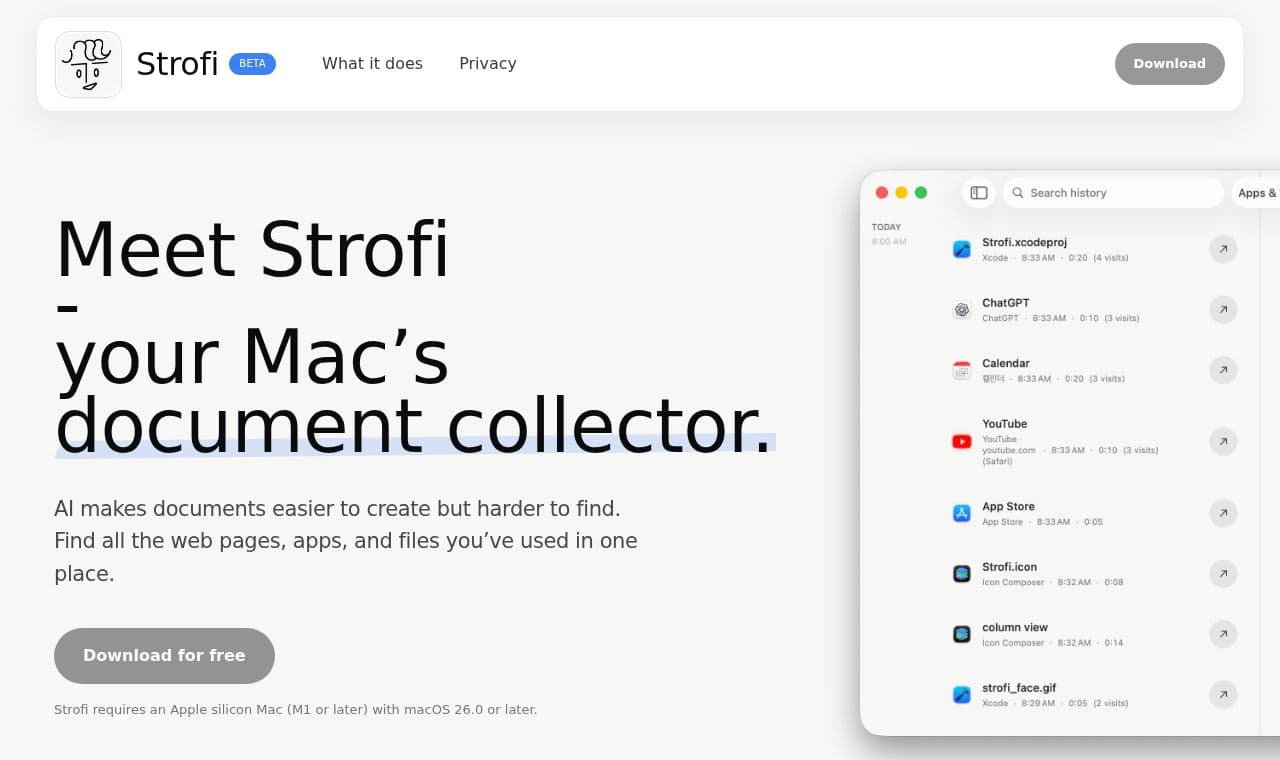Click the App Store entry title
Viewport: 1280px width, 760px height.
(1008, 507)
